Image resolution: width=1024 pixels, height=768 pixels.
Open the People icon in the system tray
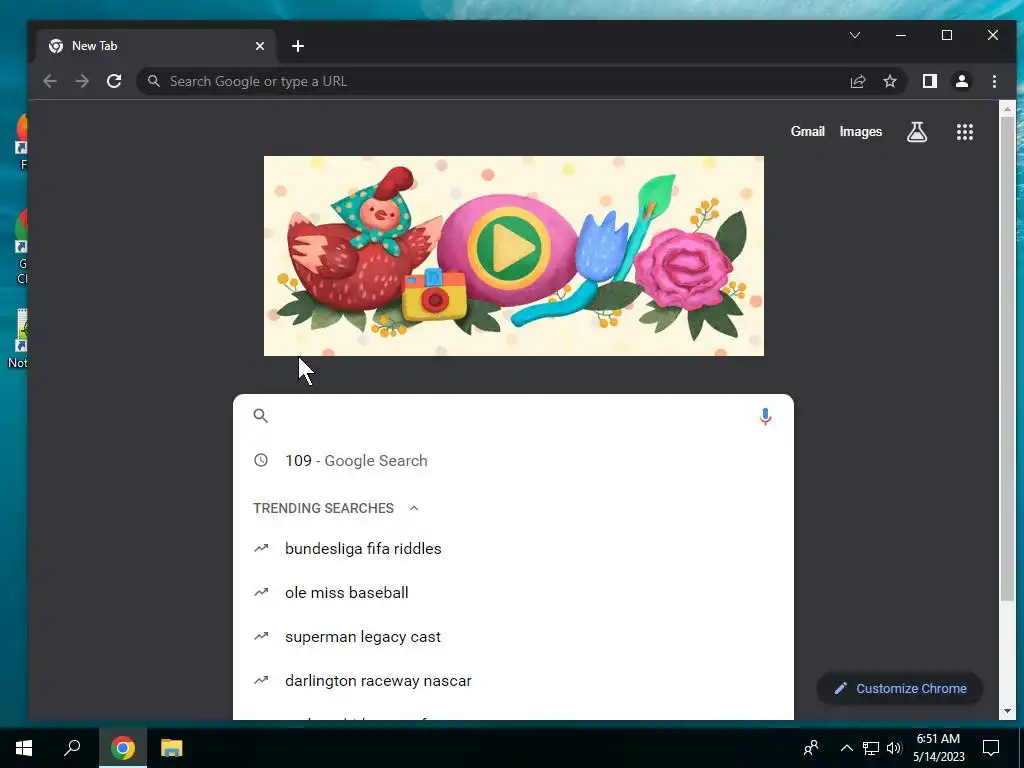click(811, 748)
